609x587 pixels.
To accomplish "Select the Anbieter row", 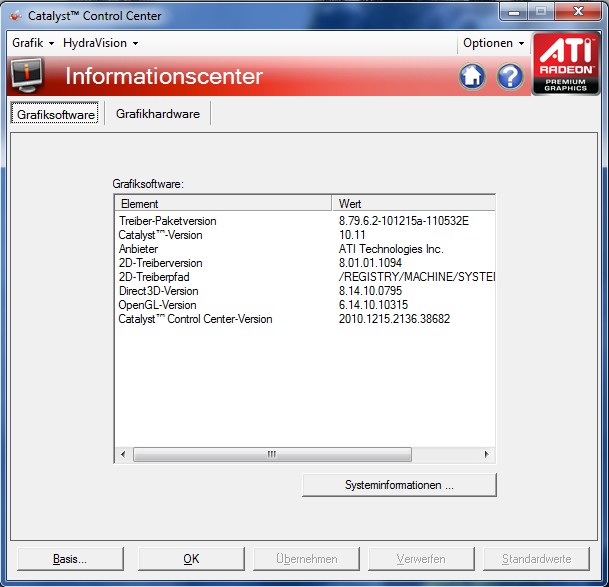I will tap(305, 249).
